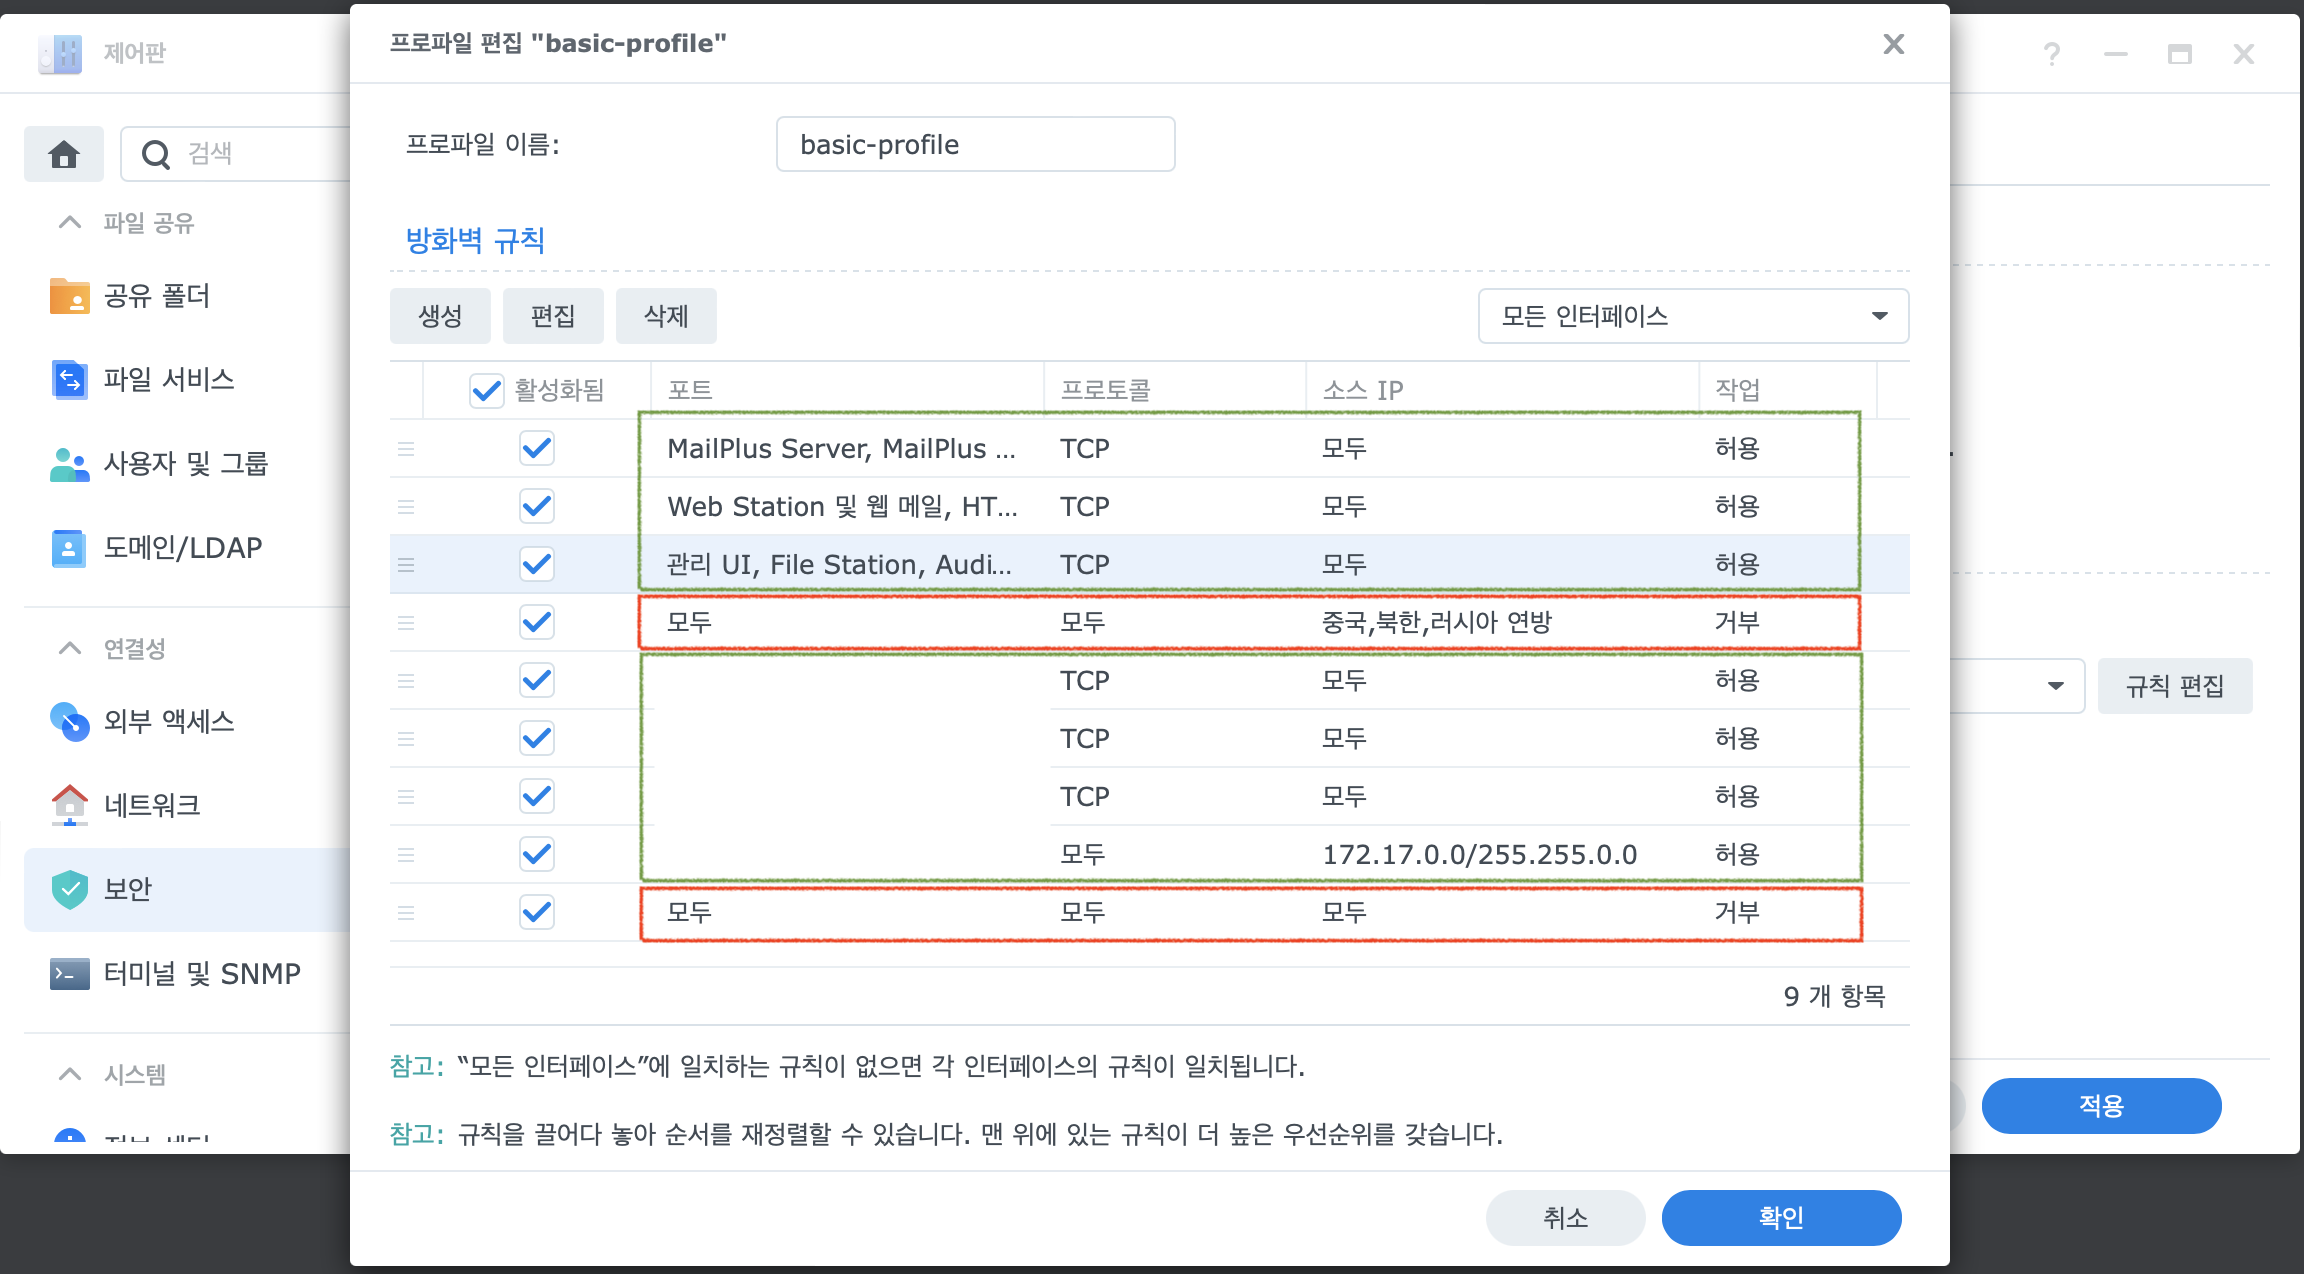Image resolution: width=2304 pixels, height=1274 pixels.
Task: Disable the 중국,북한,러시아 연방 deny rule checkbox
Action: [x=537, y=622]
